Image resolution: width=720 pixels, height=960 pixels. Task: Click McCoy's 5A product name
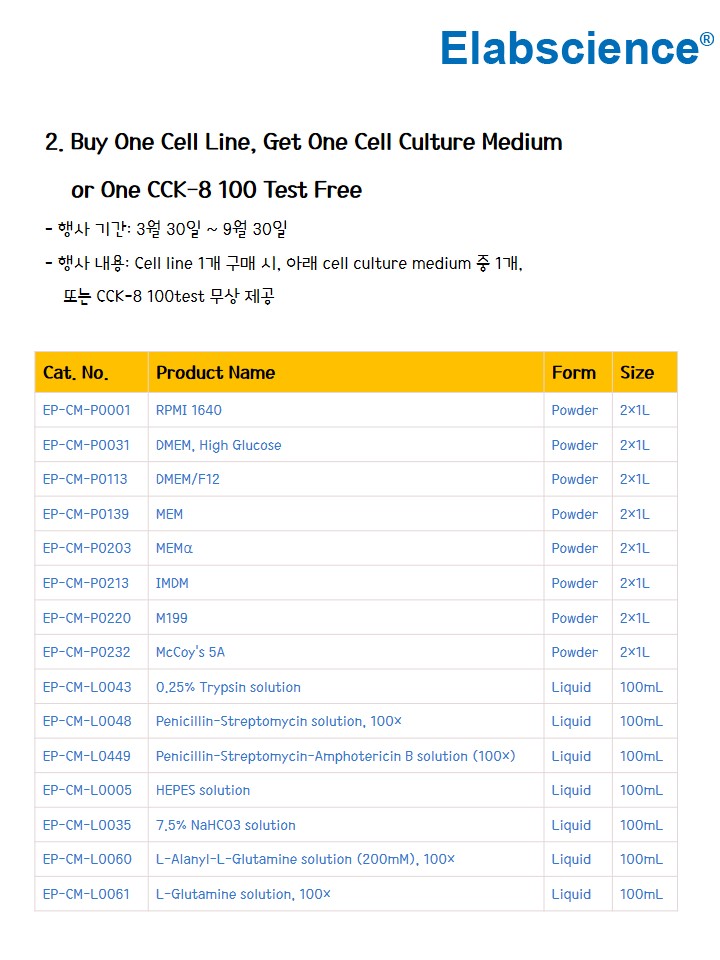click(x=190, y=652)
